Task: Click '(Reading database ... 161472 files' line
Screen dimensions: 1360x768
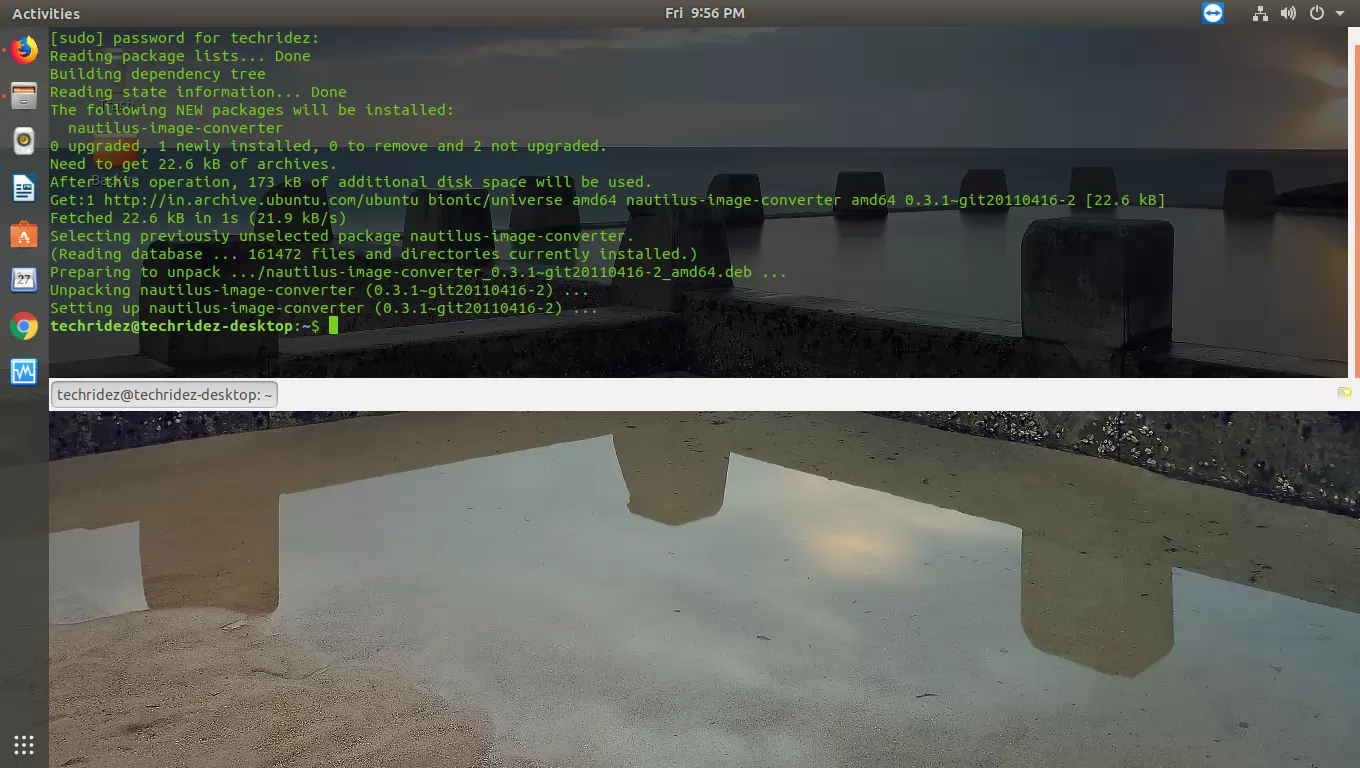Action: 374,254
